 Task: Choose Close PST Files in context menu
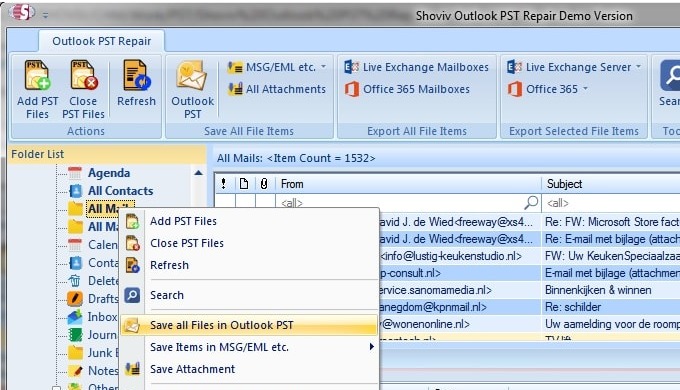pos(249,243)
